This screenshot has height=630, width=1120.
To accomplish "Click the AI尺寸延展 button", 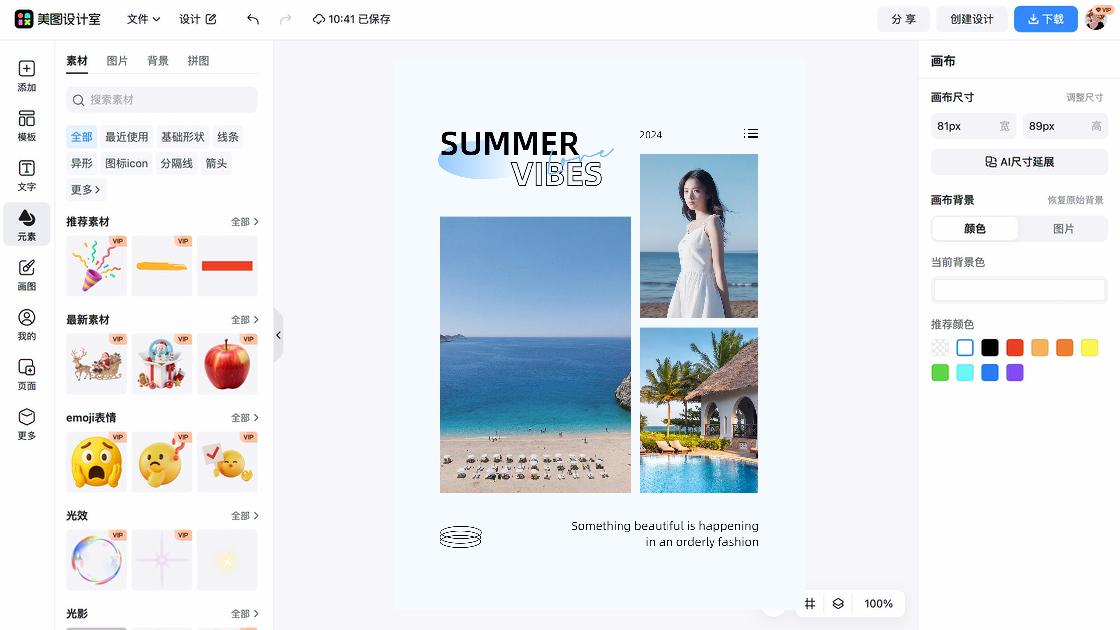I will click(1019, 162).
